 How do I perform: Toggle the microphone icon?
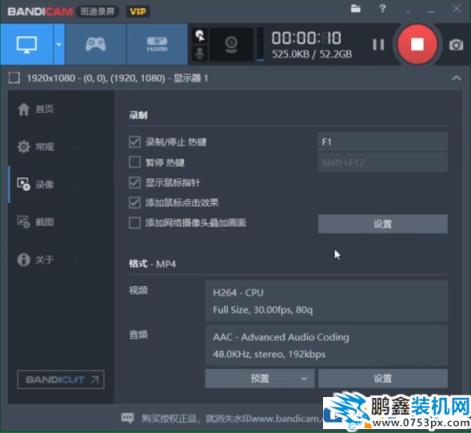point(200,53)
